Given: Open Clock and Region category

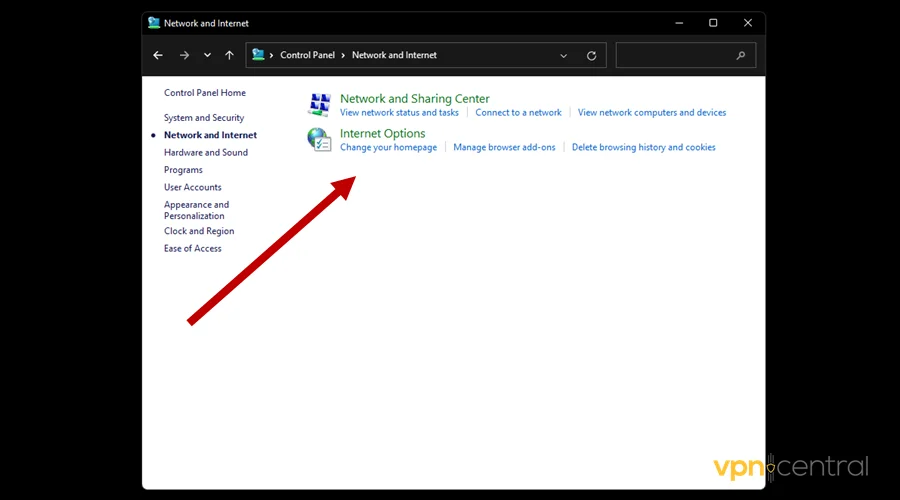Looking at the screenshot, I should (x=199, y=231).
